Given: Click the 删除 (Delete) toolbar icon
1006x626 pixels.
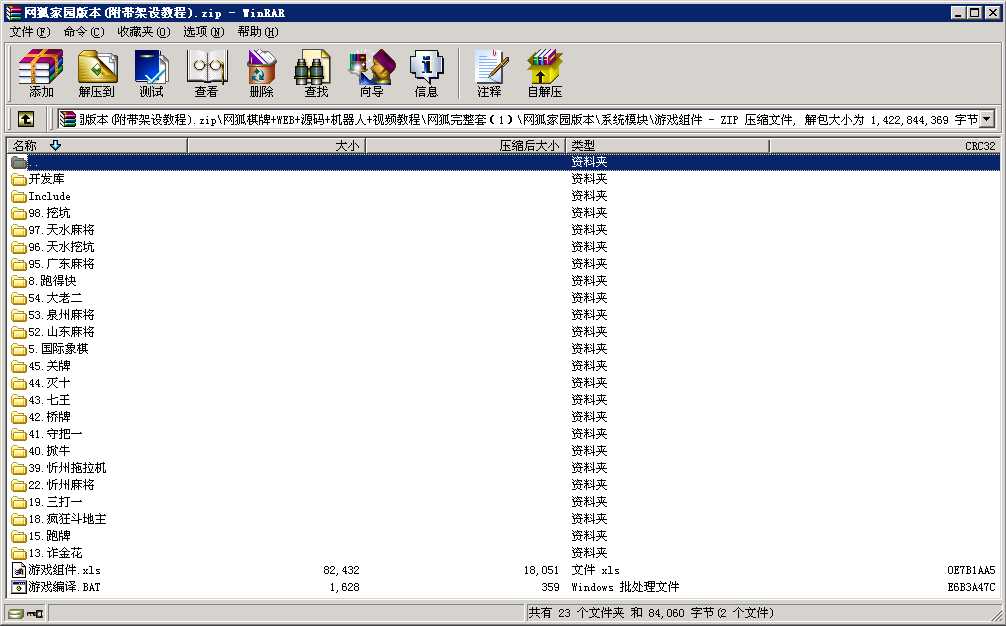Looking at the screenshot, I should [x=262, y=73].
